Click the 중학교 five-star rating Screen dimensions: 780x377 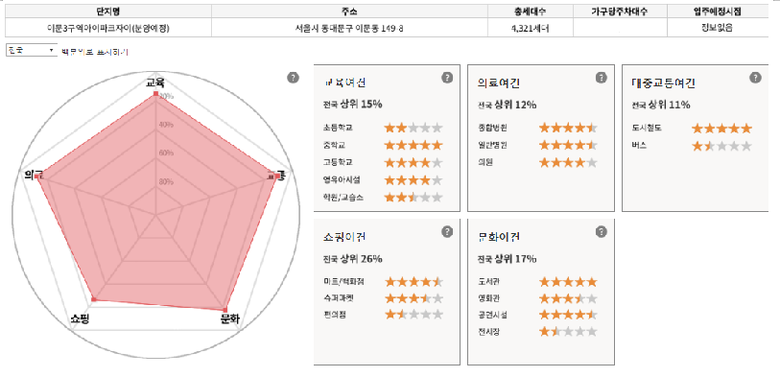[x=413, y=145]
